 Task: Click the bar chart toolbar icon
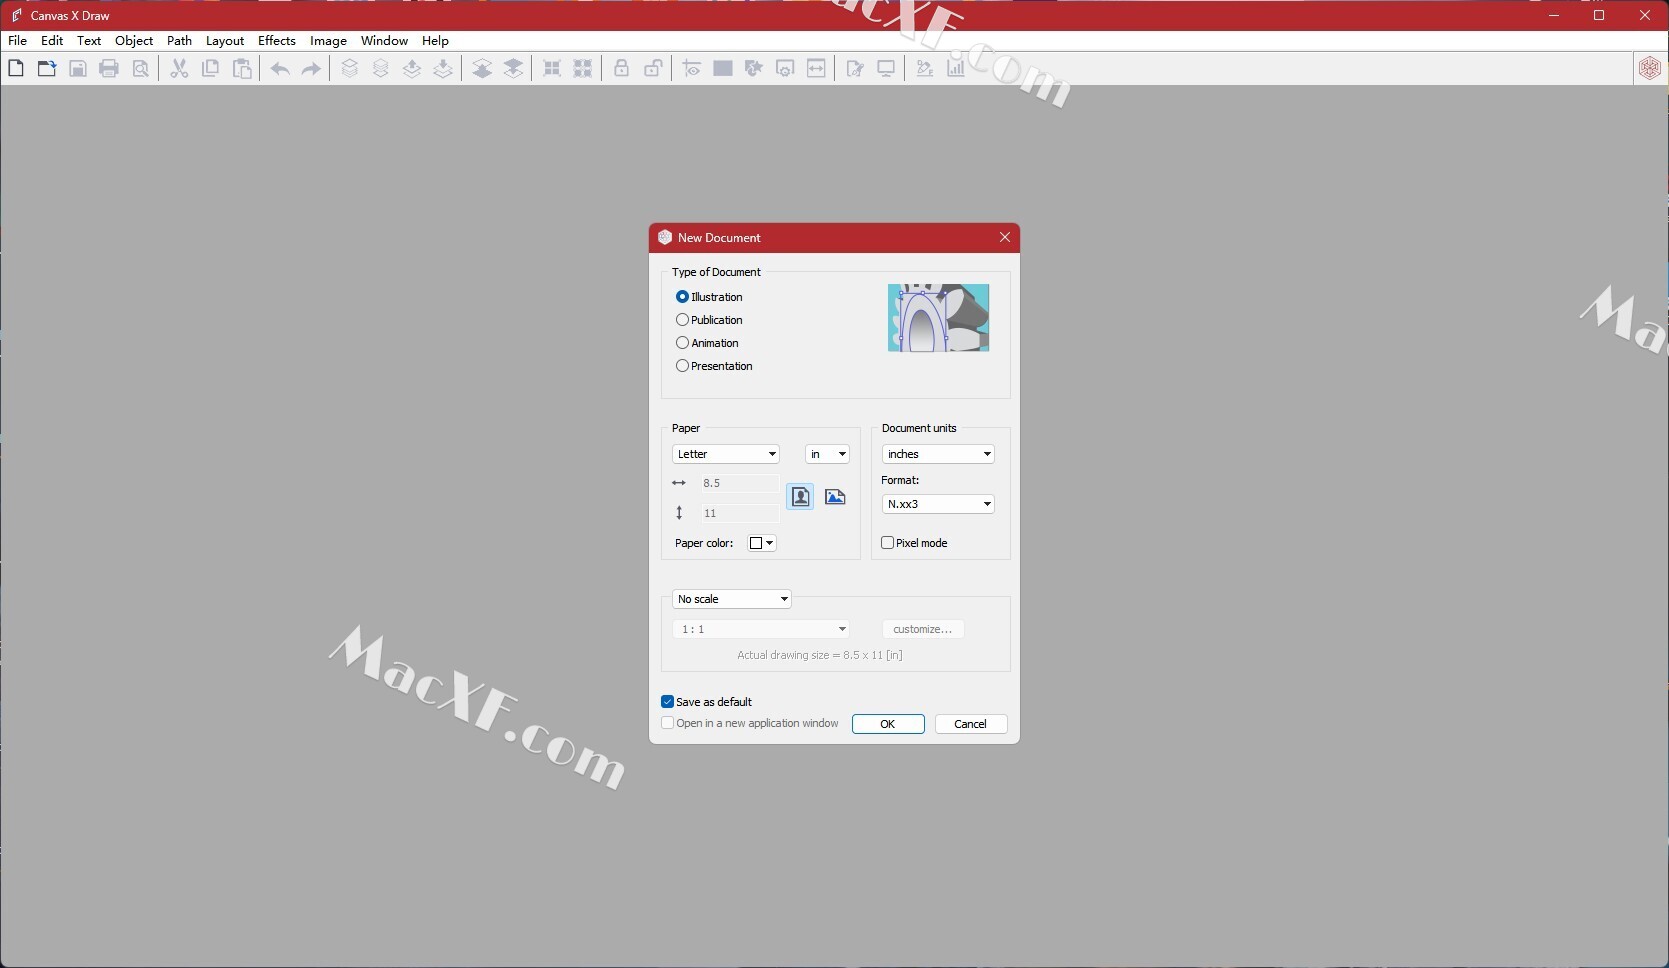pyautogui.click(x=956, y=68)
